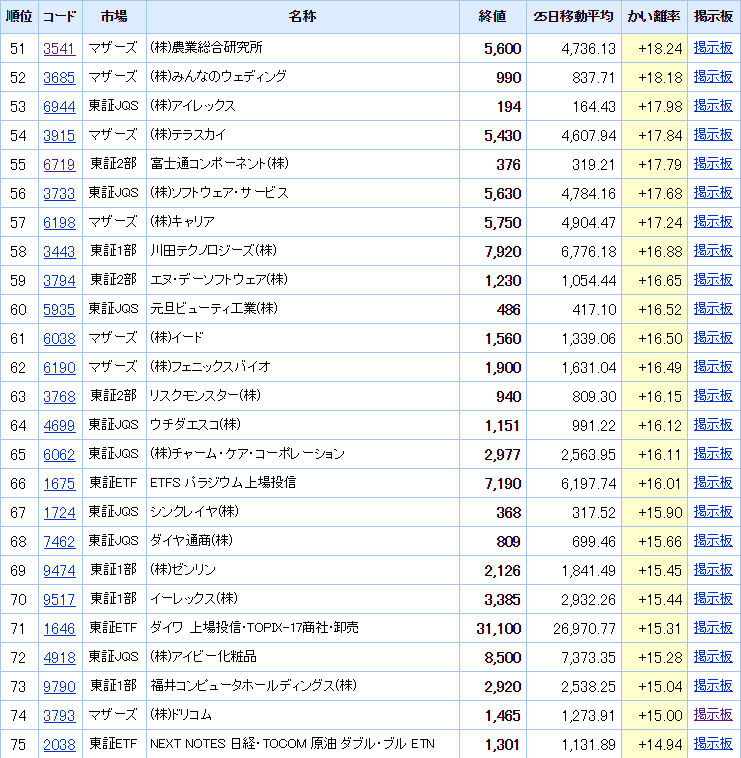Open stock code 3794 link
Viewport: 741px width, 758px height.
click(59, 281)
